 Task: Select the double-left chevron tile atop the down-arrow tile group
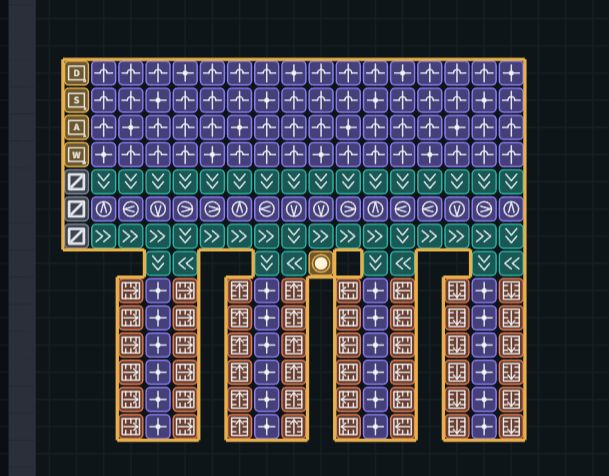tap(511, 263)
